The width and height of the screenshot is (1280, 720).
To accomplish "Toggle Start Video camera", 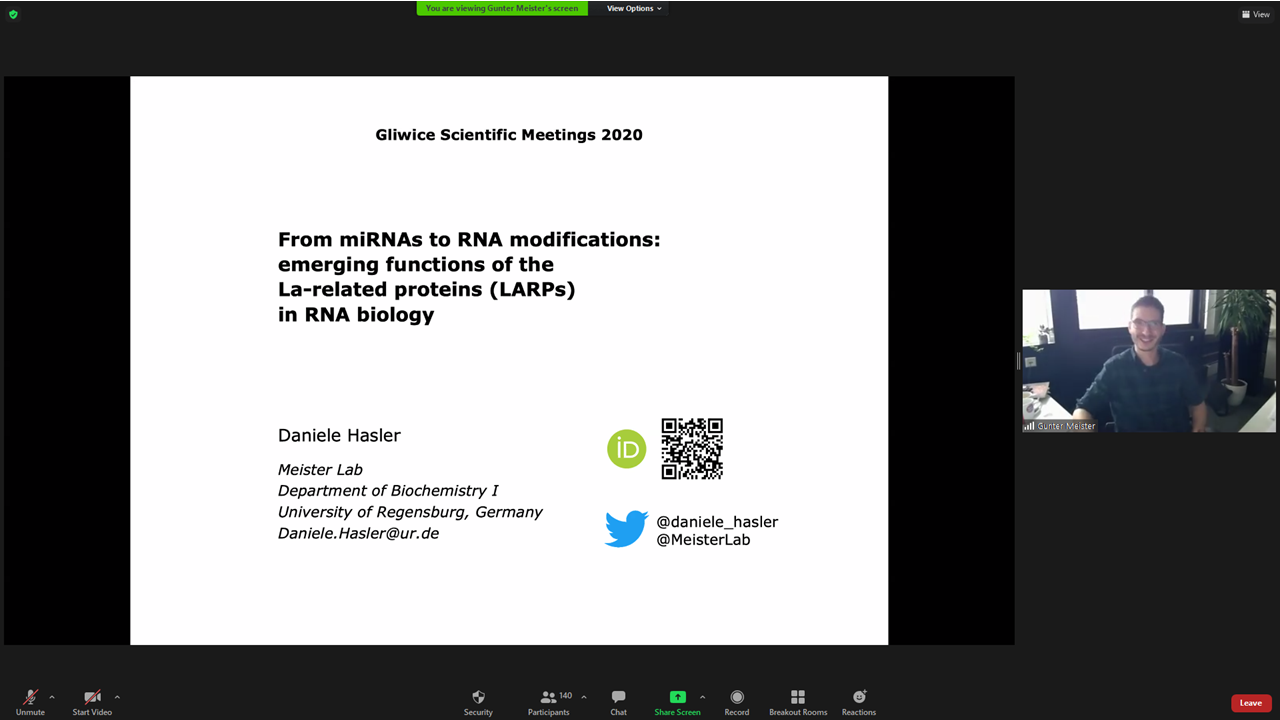I will [92, 698].
